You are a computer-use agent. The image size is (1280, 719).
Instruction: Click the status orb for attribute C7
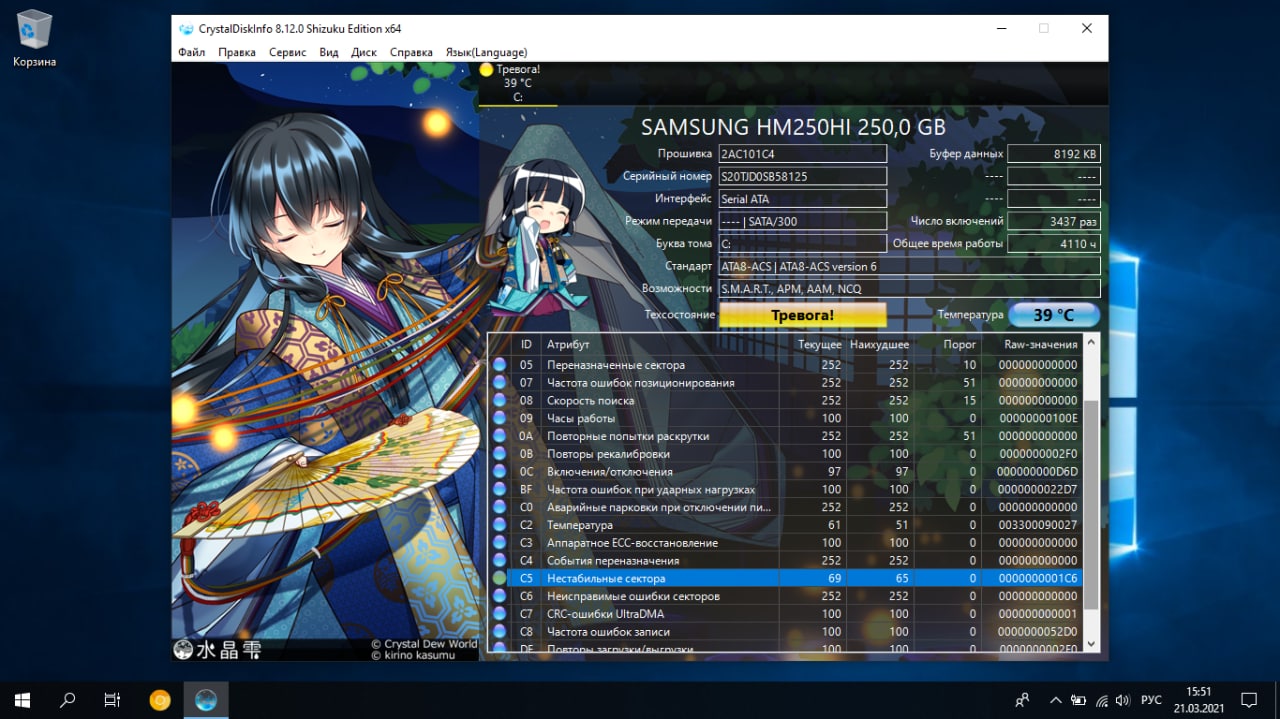(499, 614)
